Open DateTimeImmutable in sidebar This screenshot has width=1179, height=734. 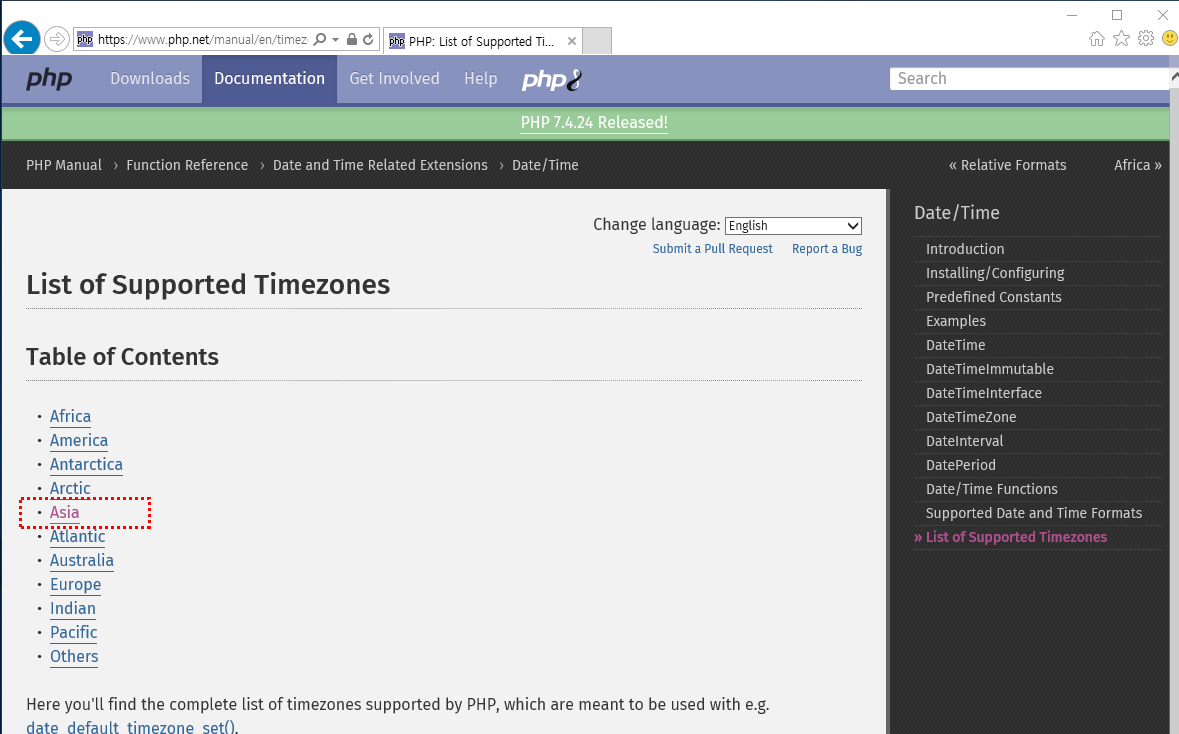click(x=990, y=369)
